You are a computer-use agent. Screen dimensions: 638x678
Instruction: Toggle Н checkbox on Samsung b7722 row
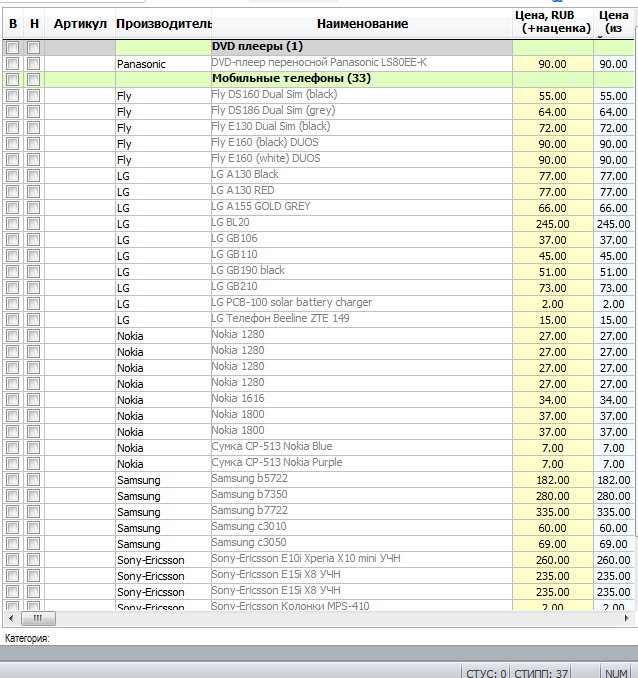pos(33,512)
